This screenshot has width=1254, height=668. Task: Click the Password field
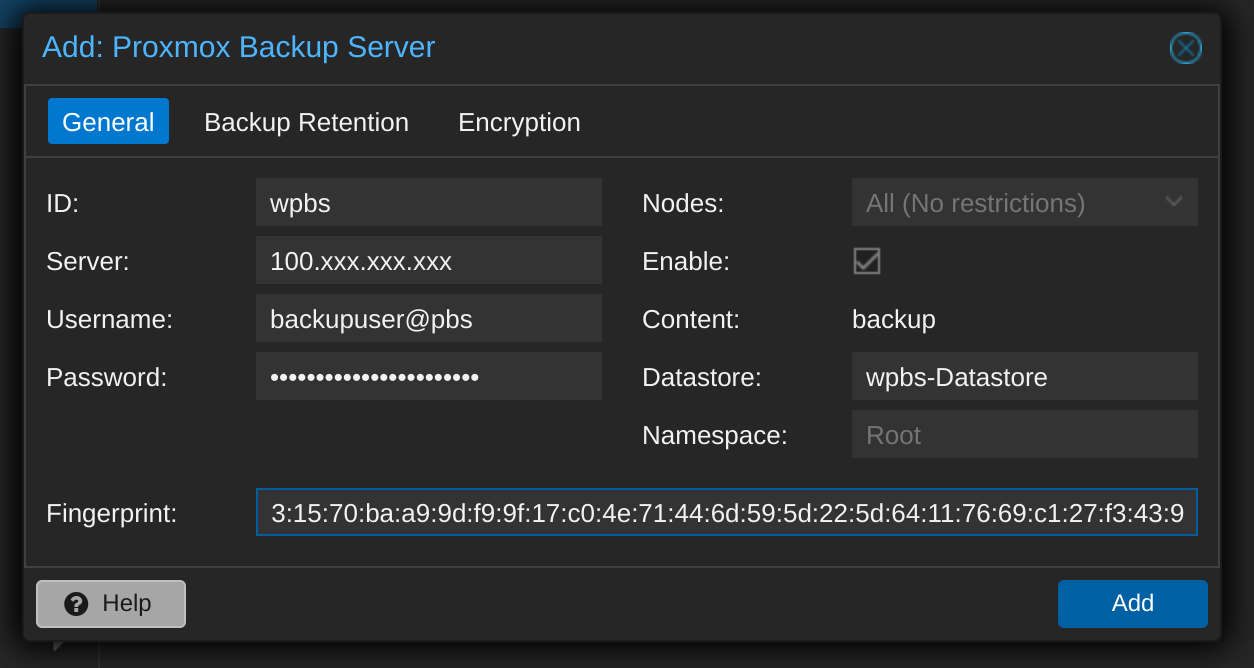pos(429,377)
